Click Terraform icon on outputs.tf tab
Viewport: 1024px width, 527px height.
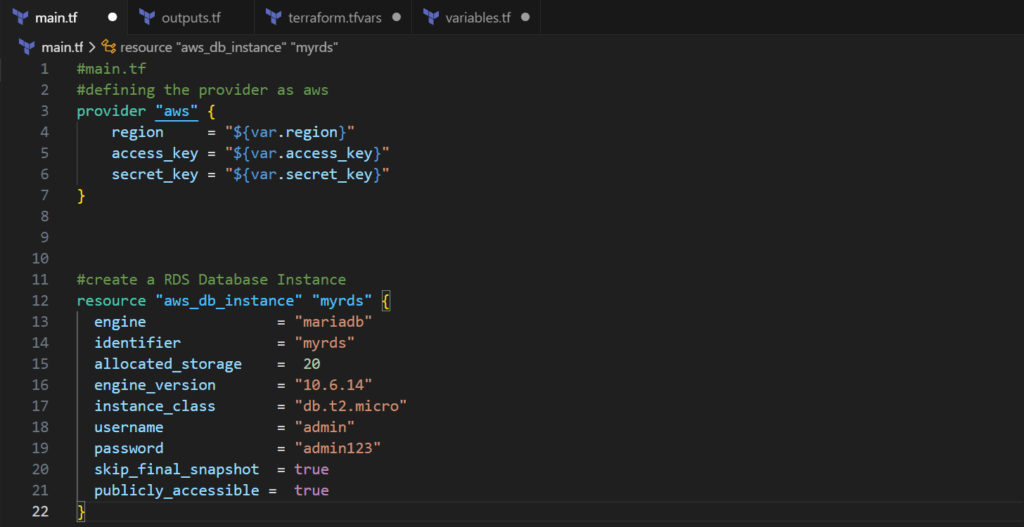point(148,17)
